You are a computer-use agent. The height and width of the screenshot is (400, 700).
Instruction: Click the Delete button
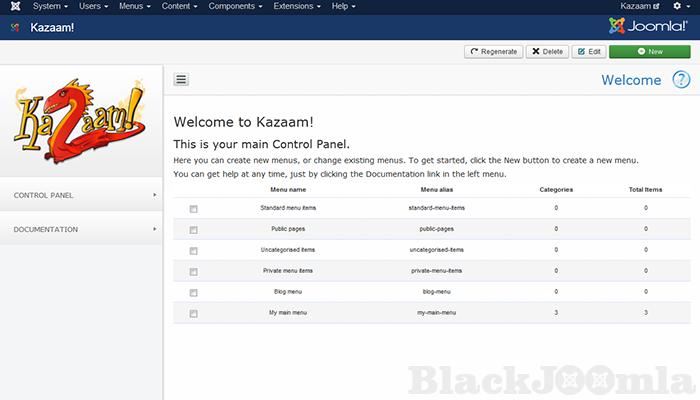[547, 51]
